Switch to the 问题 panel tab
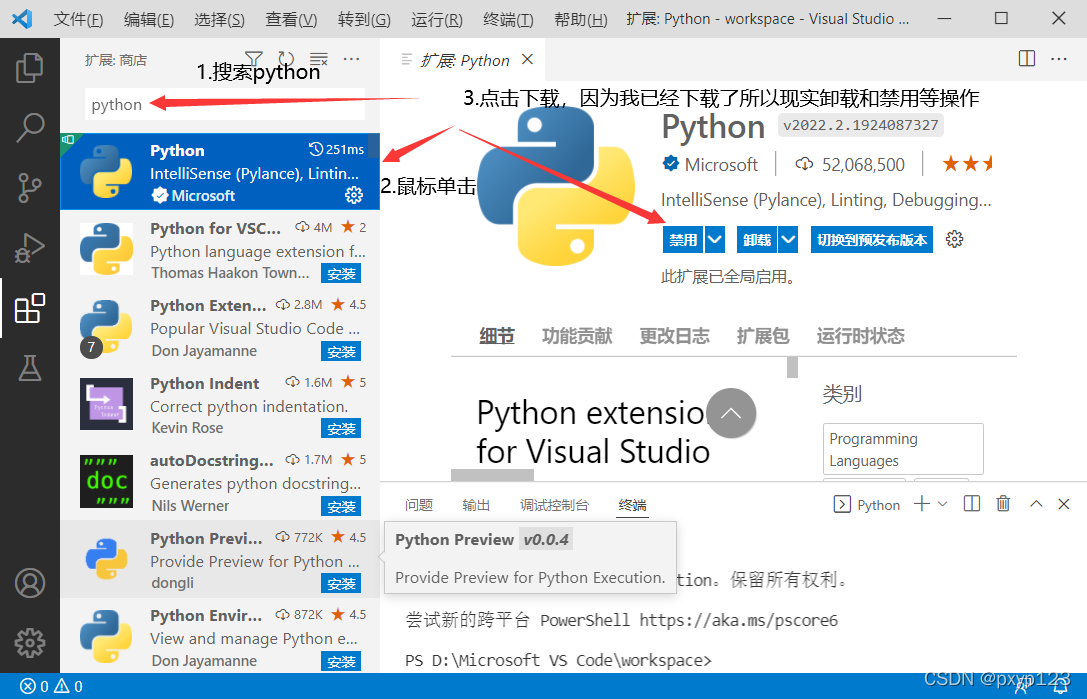Viewport: 1087px width, 699px height. point(419,505)
